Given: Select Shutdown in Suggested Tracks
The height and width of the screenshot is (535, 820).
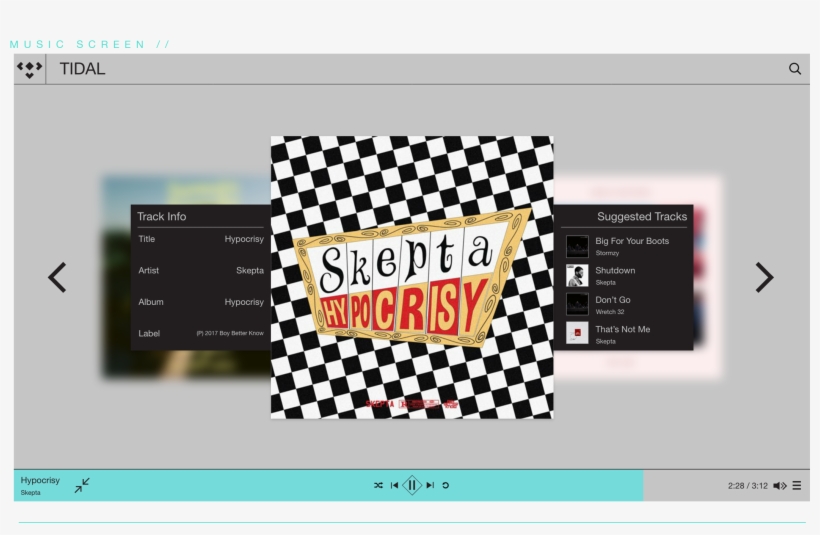Looking at the screenshot, I should tap(615, 271).
